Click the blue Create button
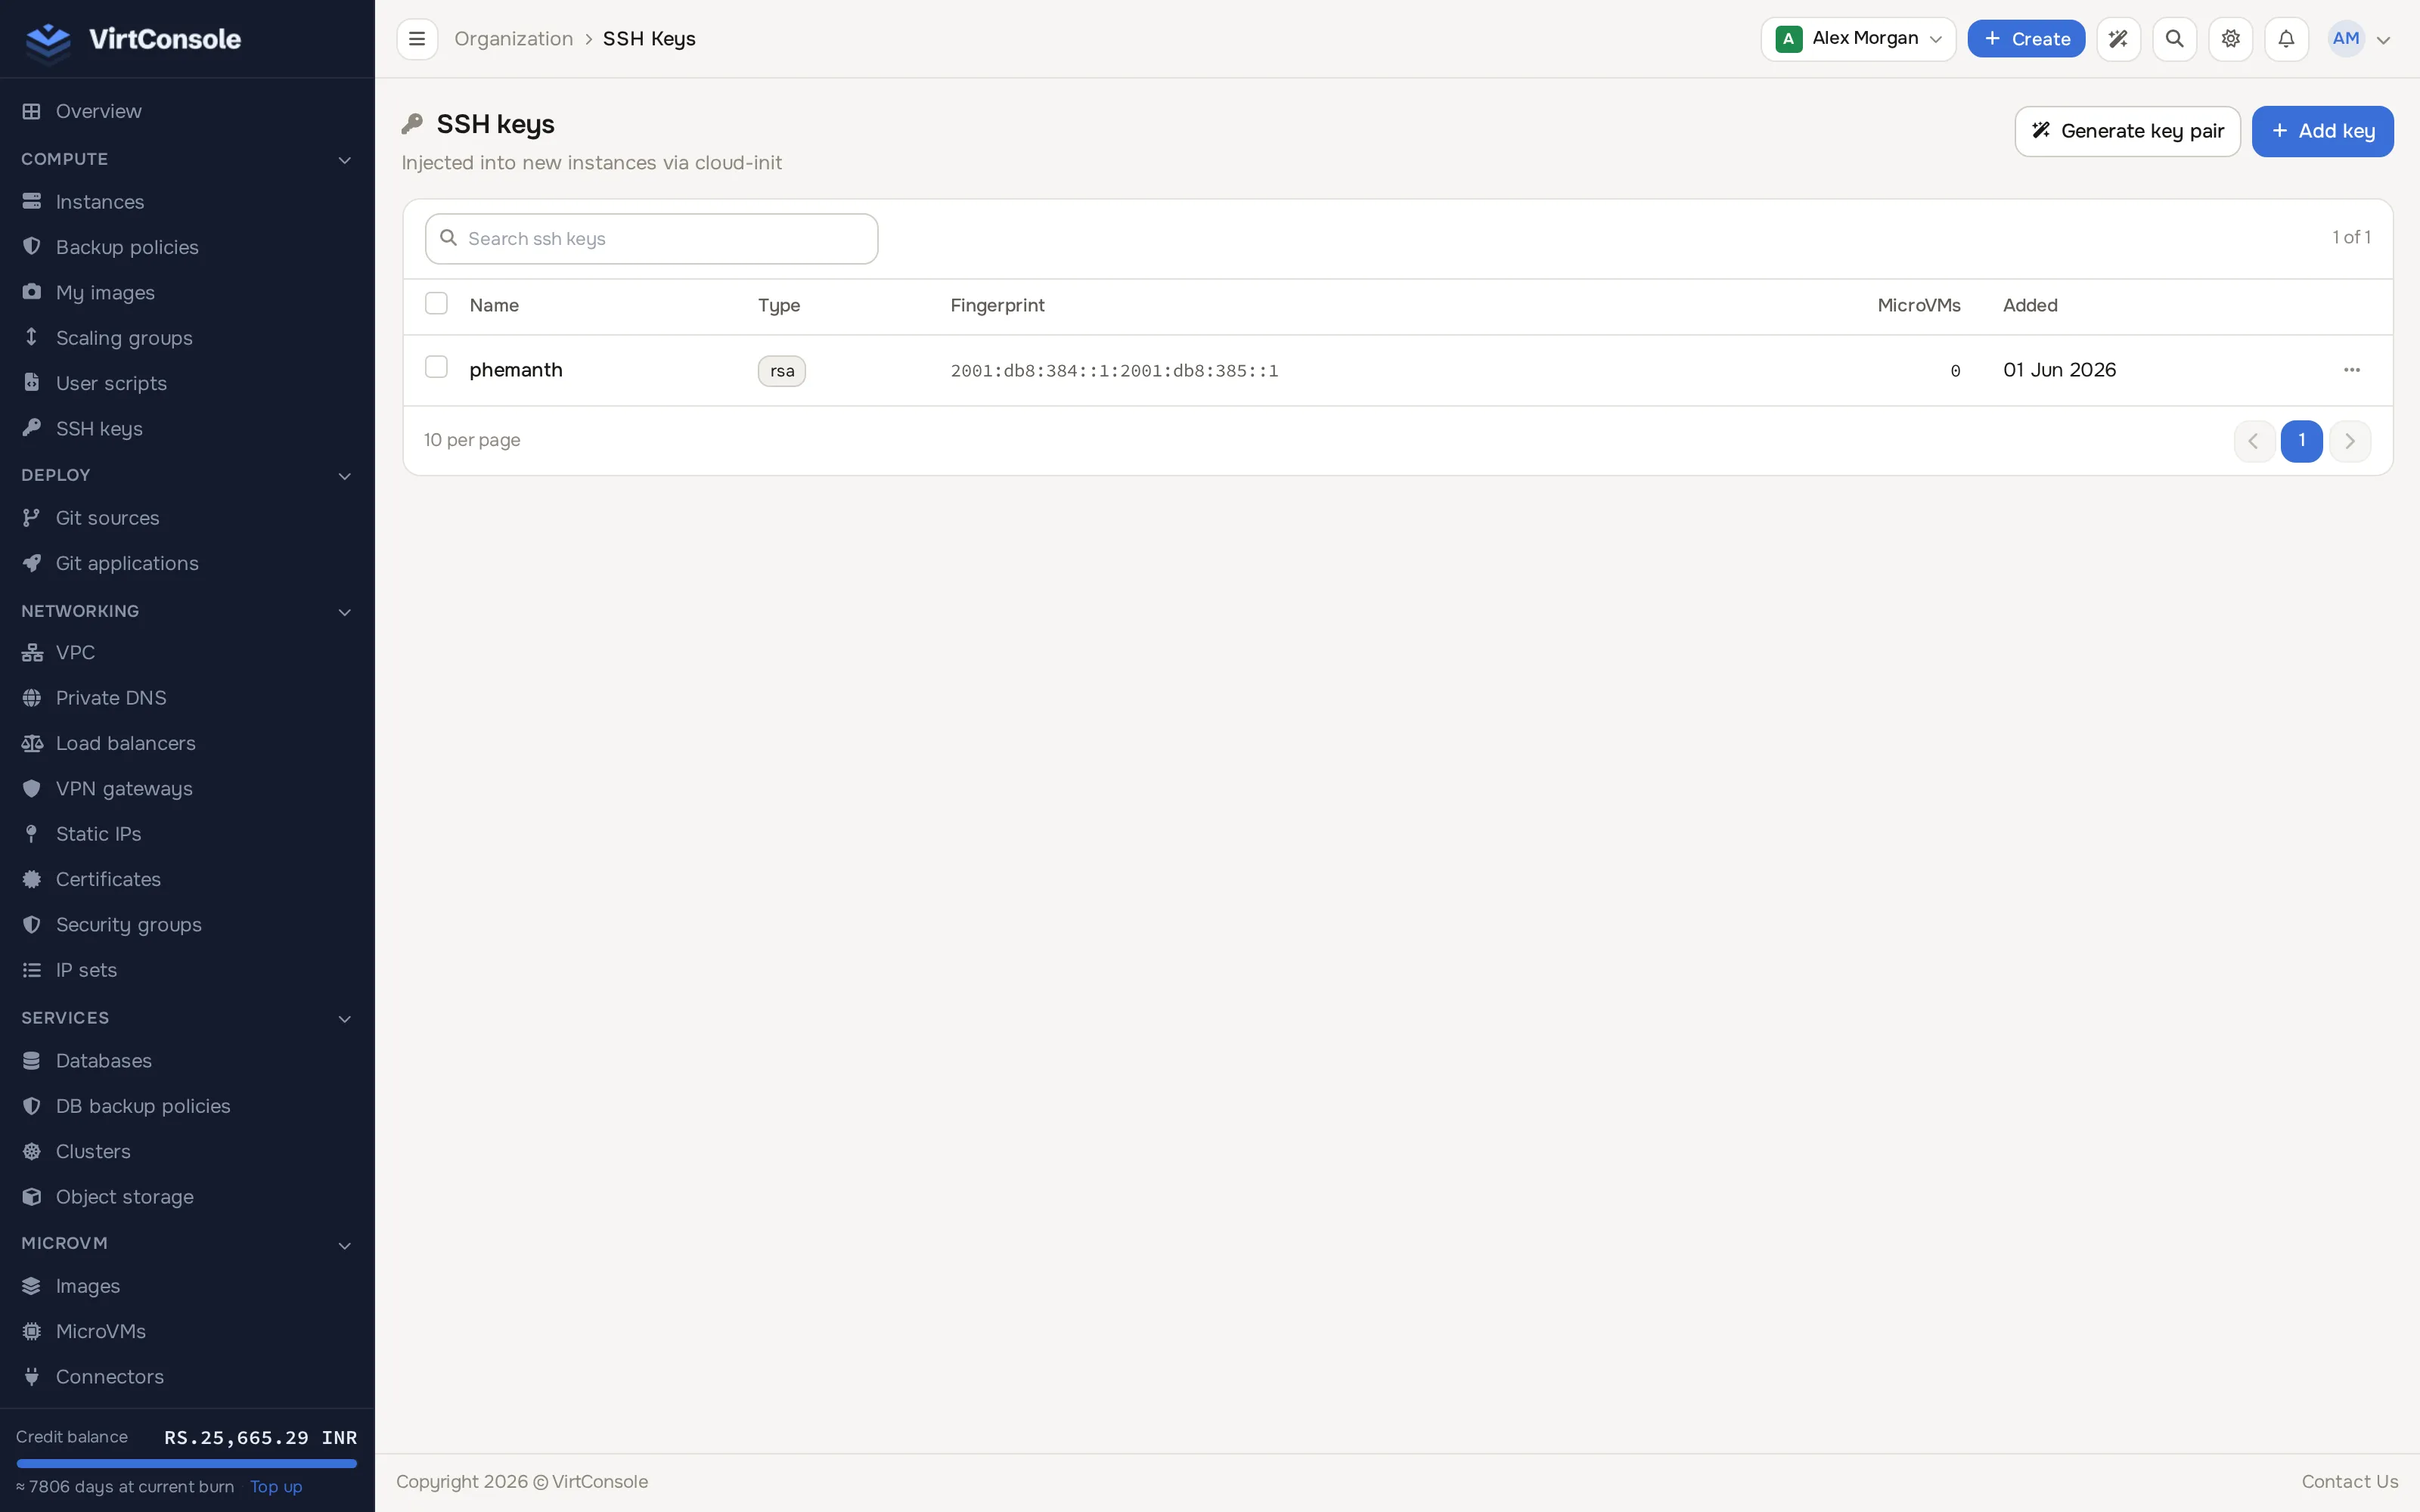The height and width of the screenshot is (1512, 2420). [2026, 39]
